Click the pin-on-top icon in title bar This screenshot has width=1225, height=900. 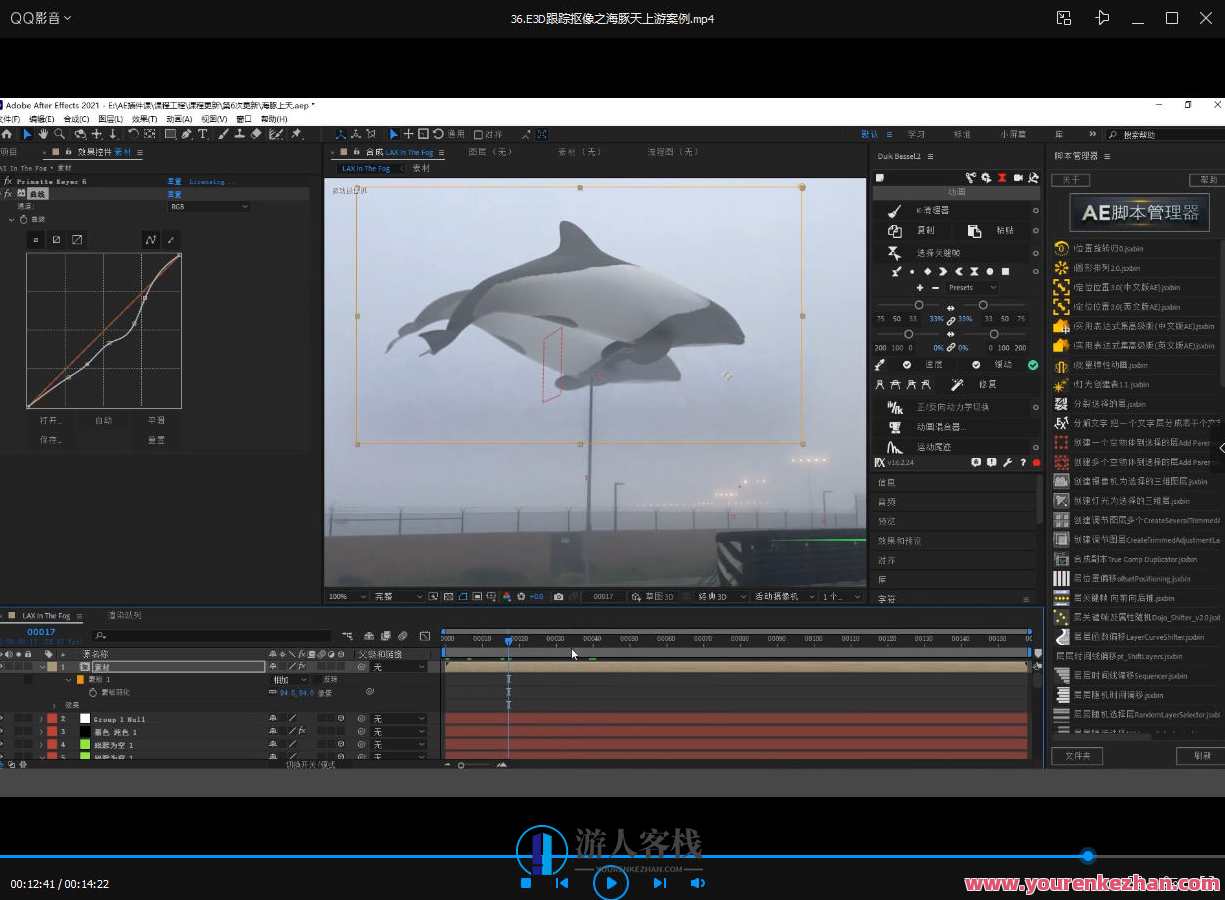click(x=1102, y=18)
